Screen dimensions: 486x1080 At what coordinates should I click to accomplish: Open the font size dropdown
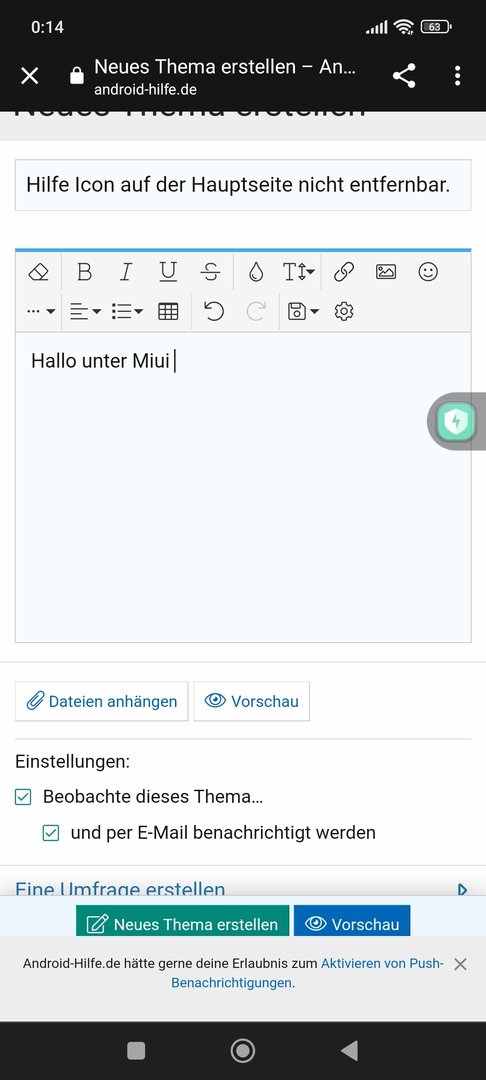299,272
